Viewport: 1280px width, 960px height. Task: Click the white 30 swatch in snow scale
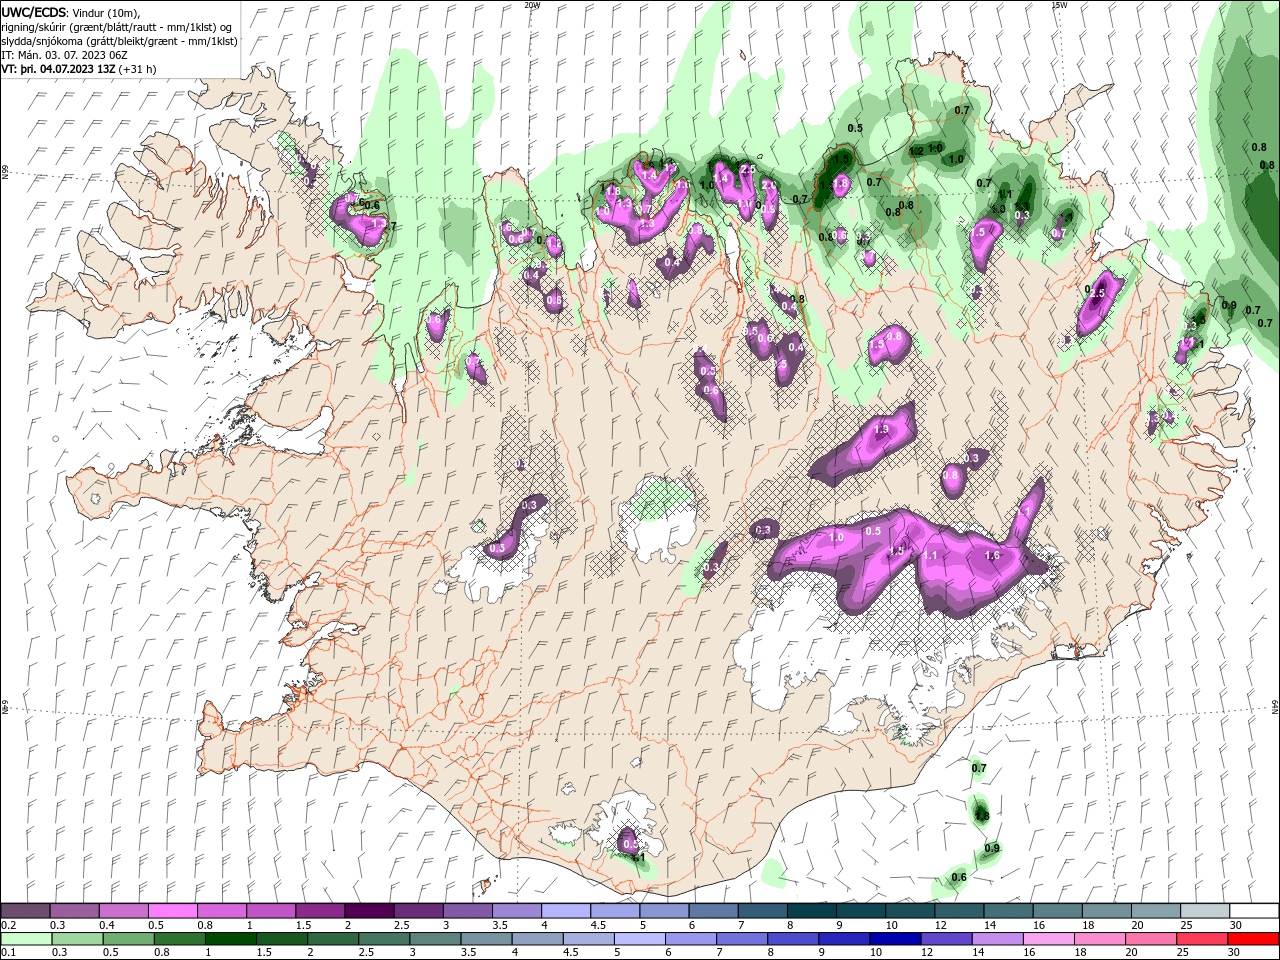(x=1254, y=911)
